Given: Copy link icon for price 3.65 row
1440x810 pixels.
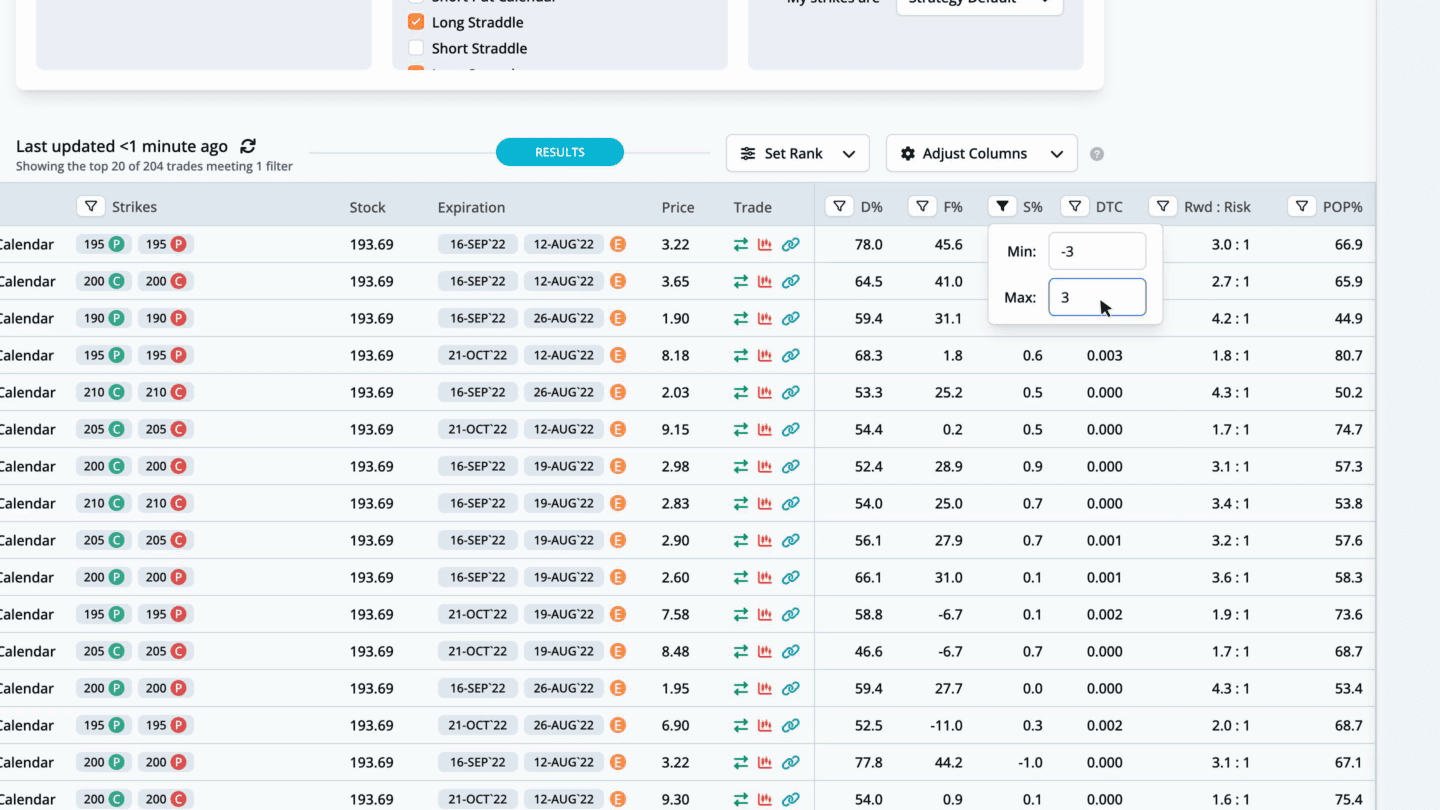Looking at the screenshot, I should 790,282.
